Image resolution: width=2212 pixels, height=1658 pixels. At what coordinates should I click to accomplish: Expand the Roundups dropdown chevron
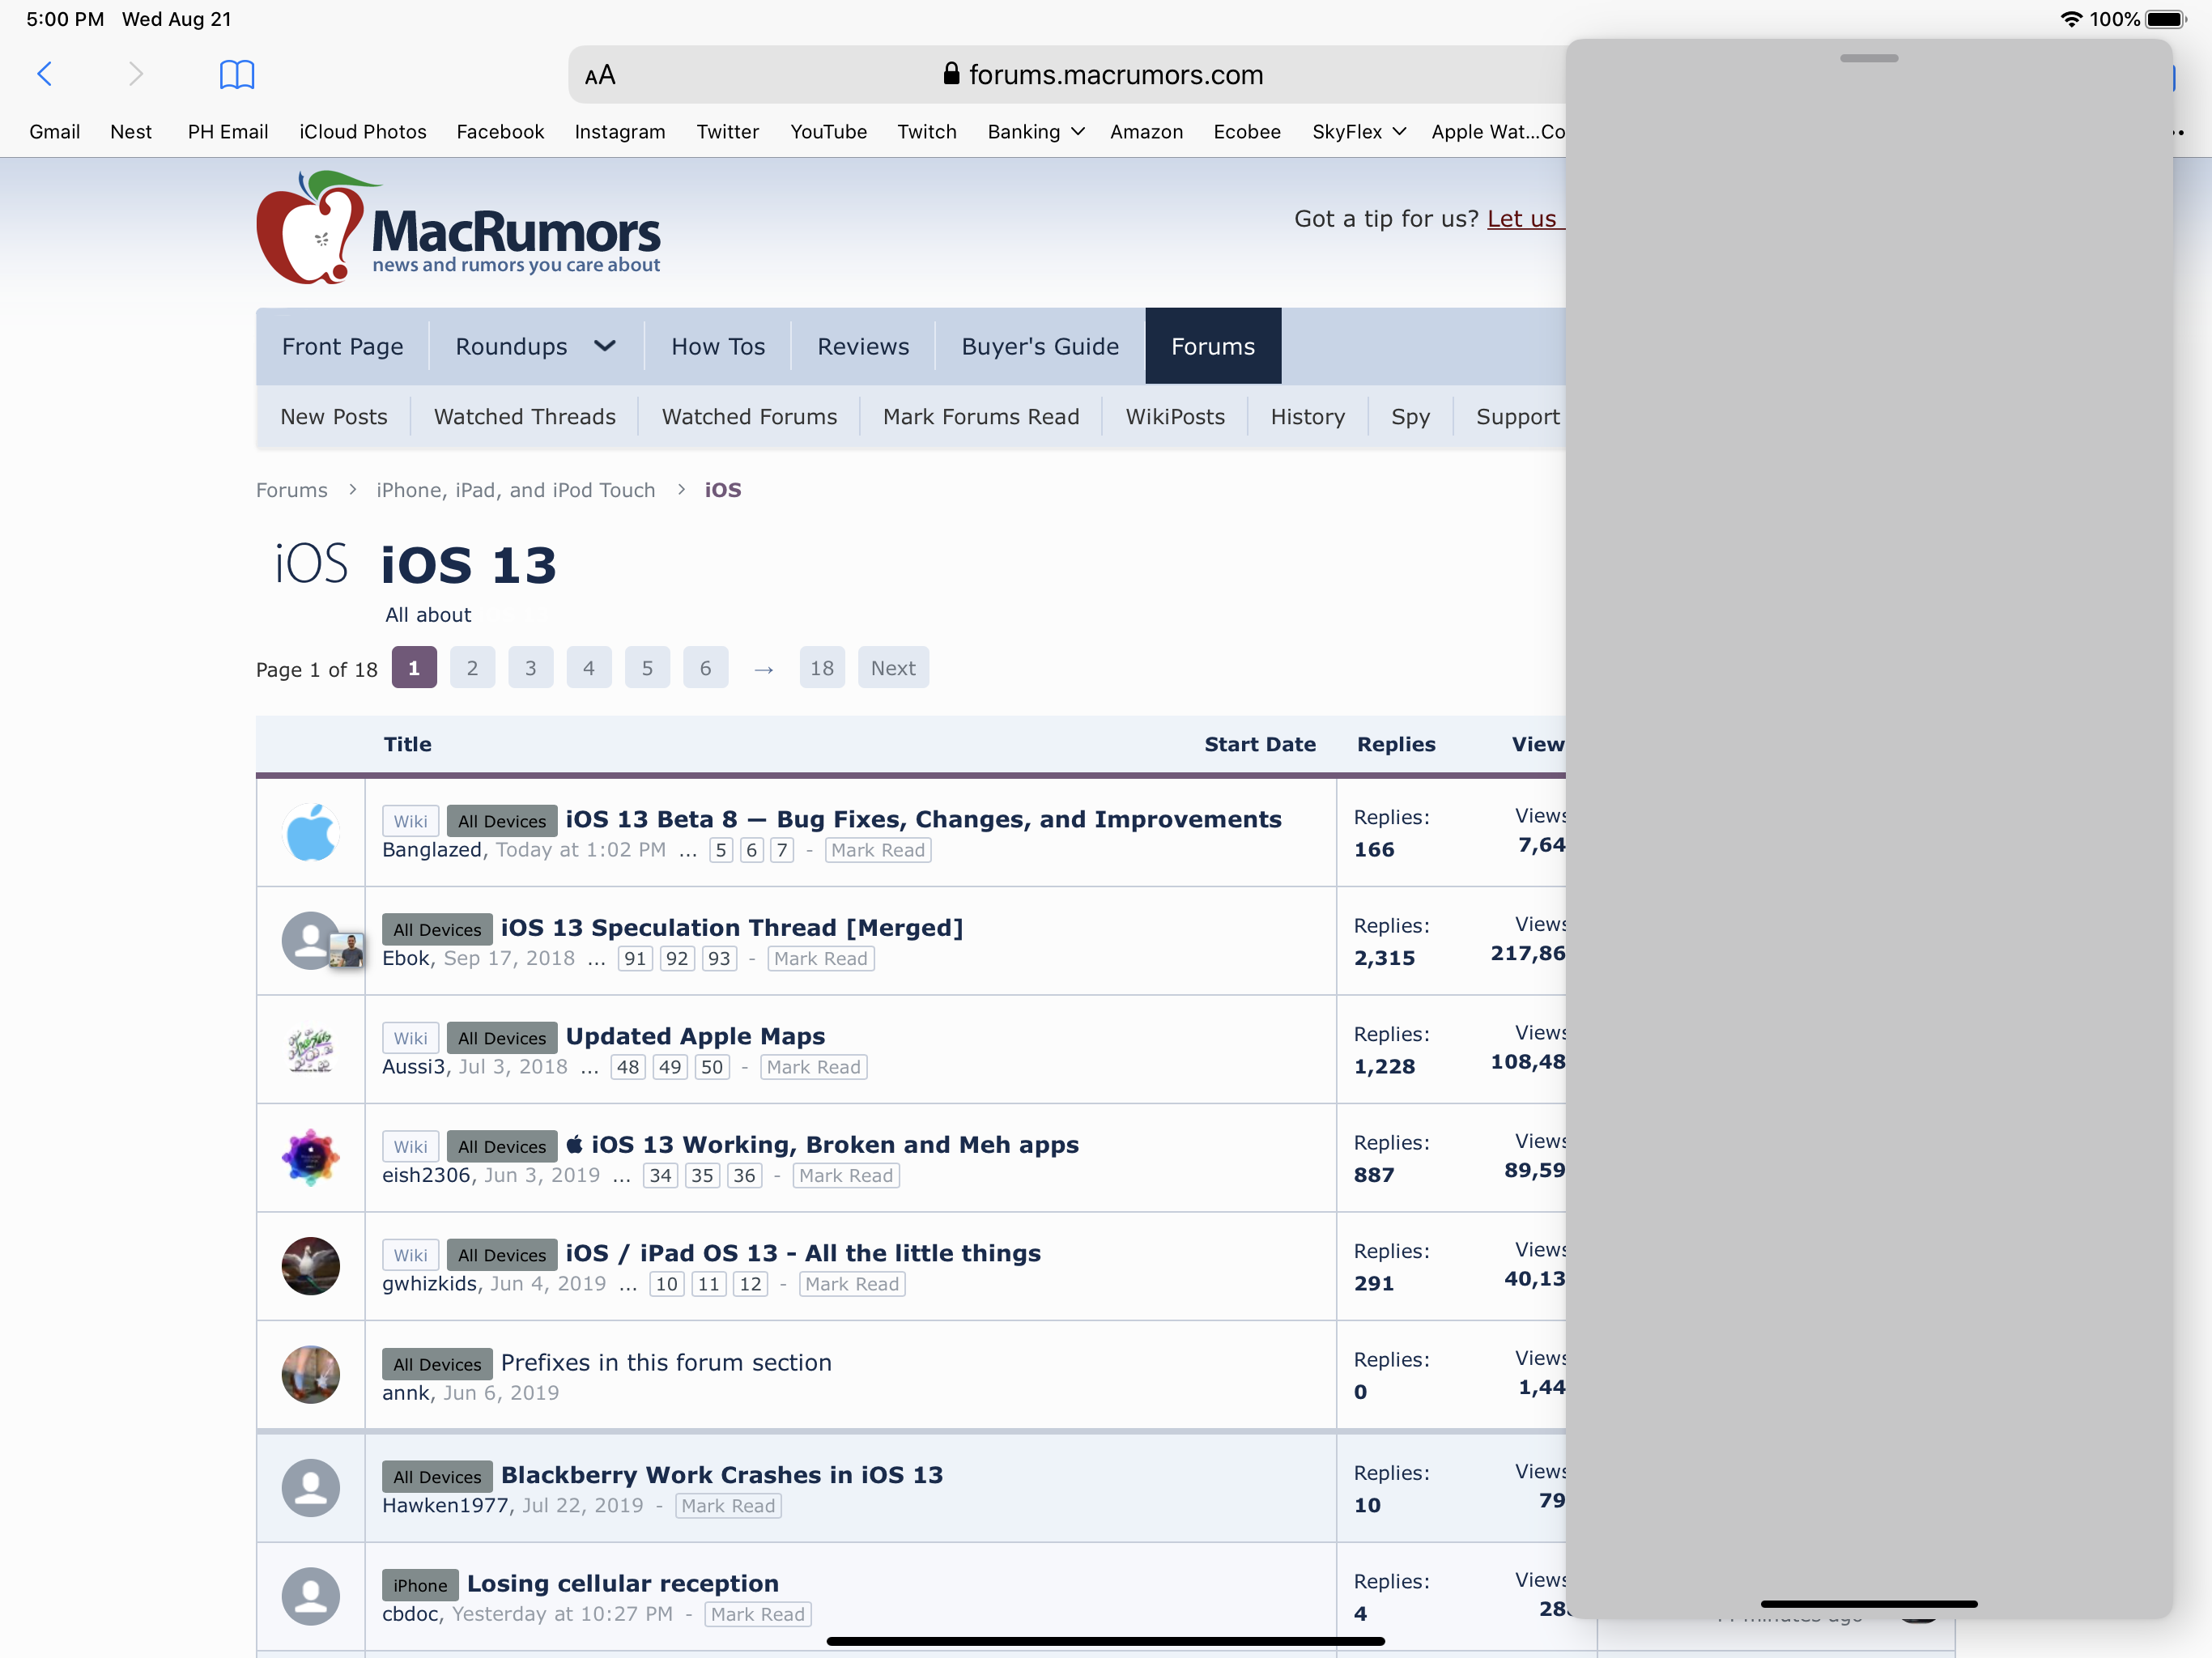click(x=604, y=346)
